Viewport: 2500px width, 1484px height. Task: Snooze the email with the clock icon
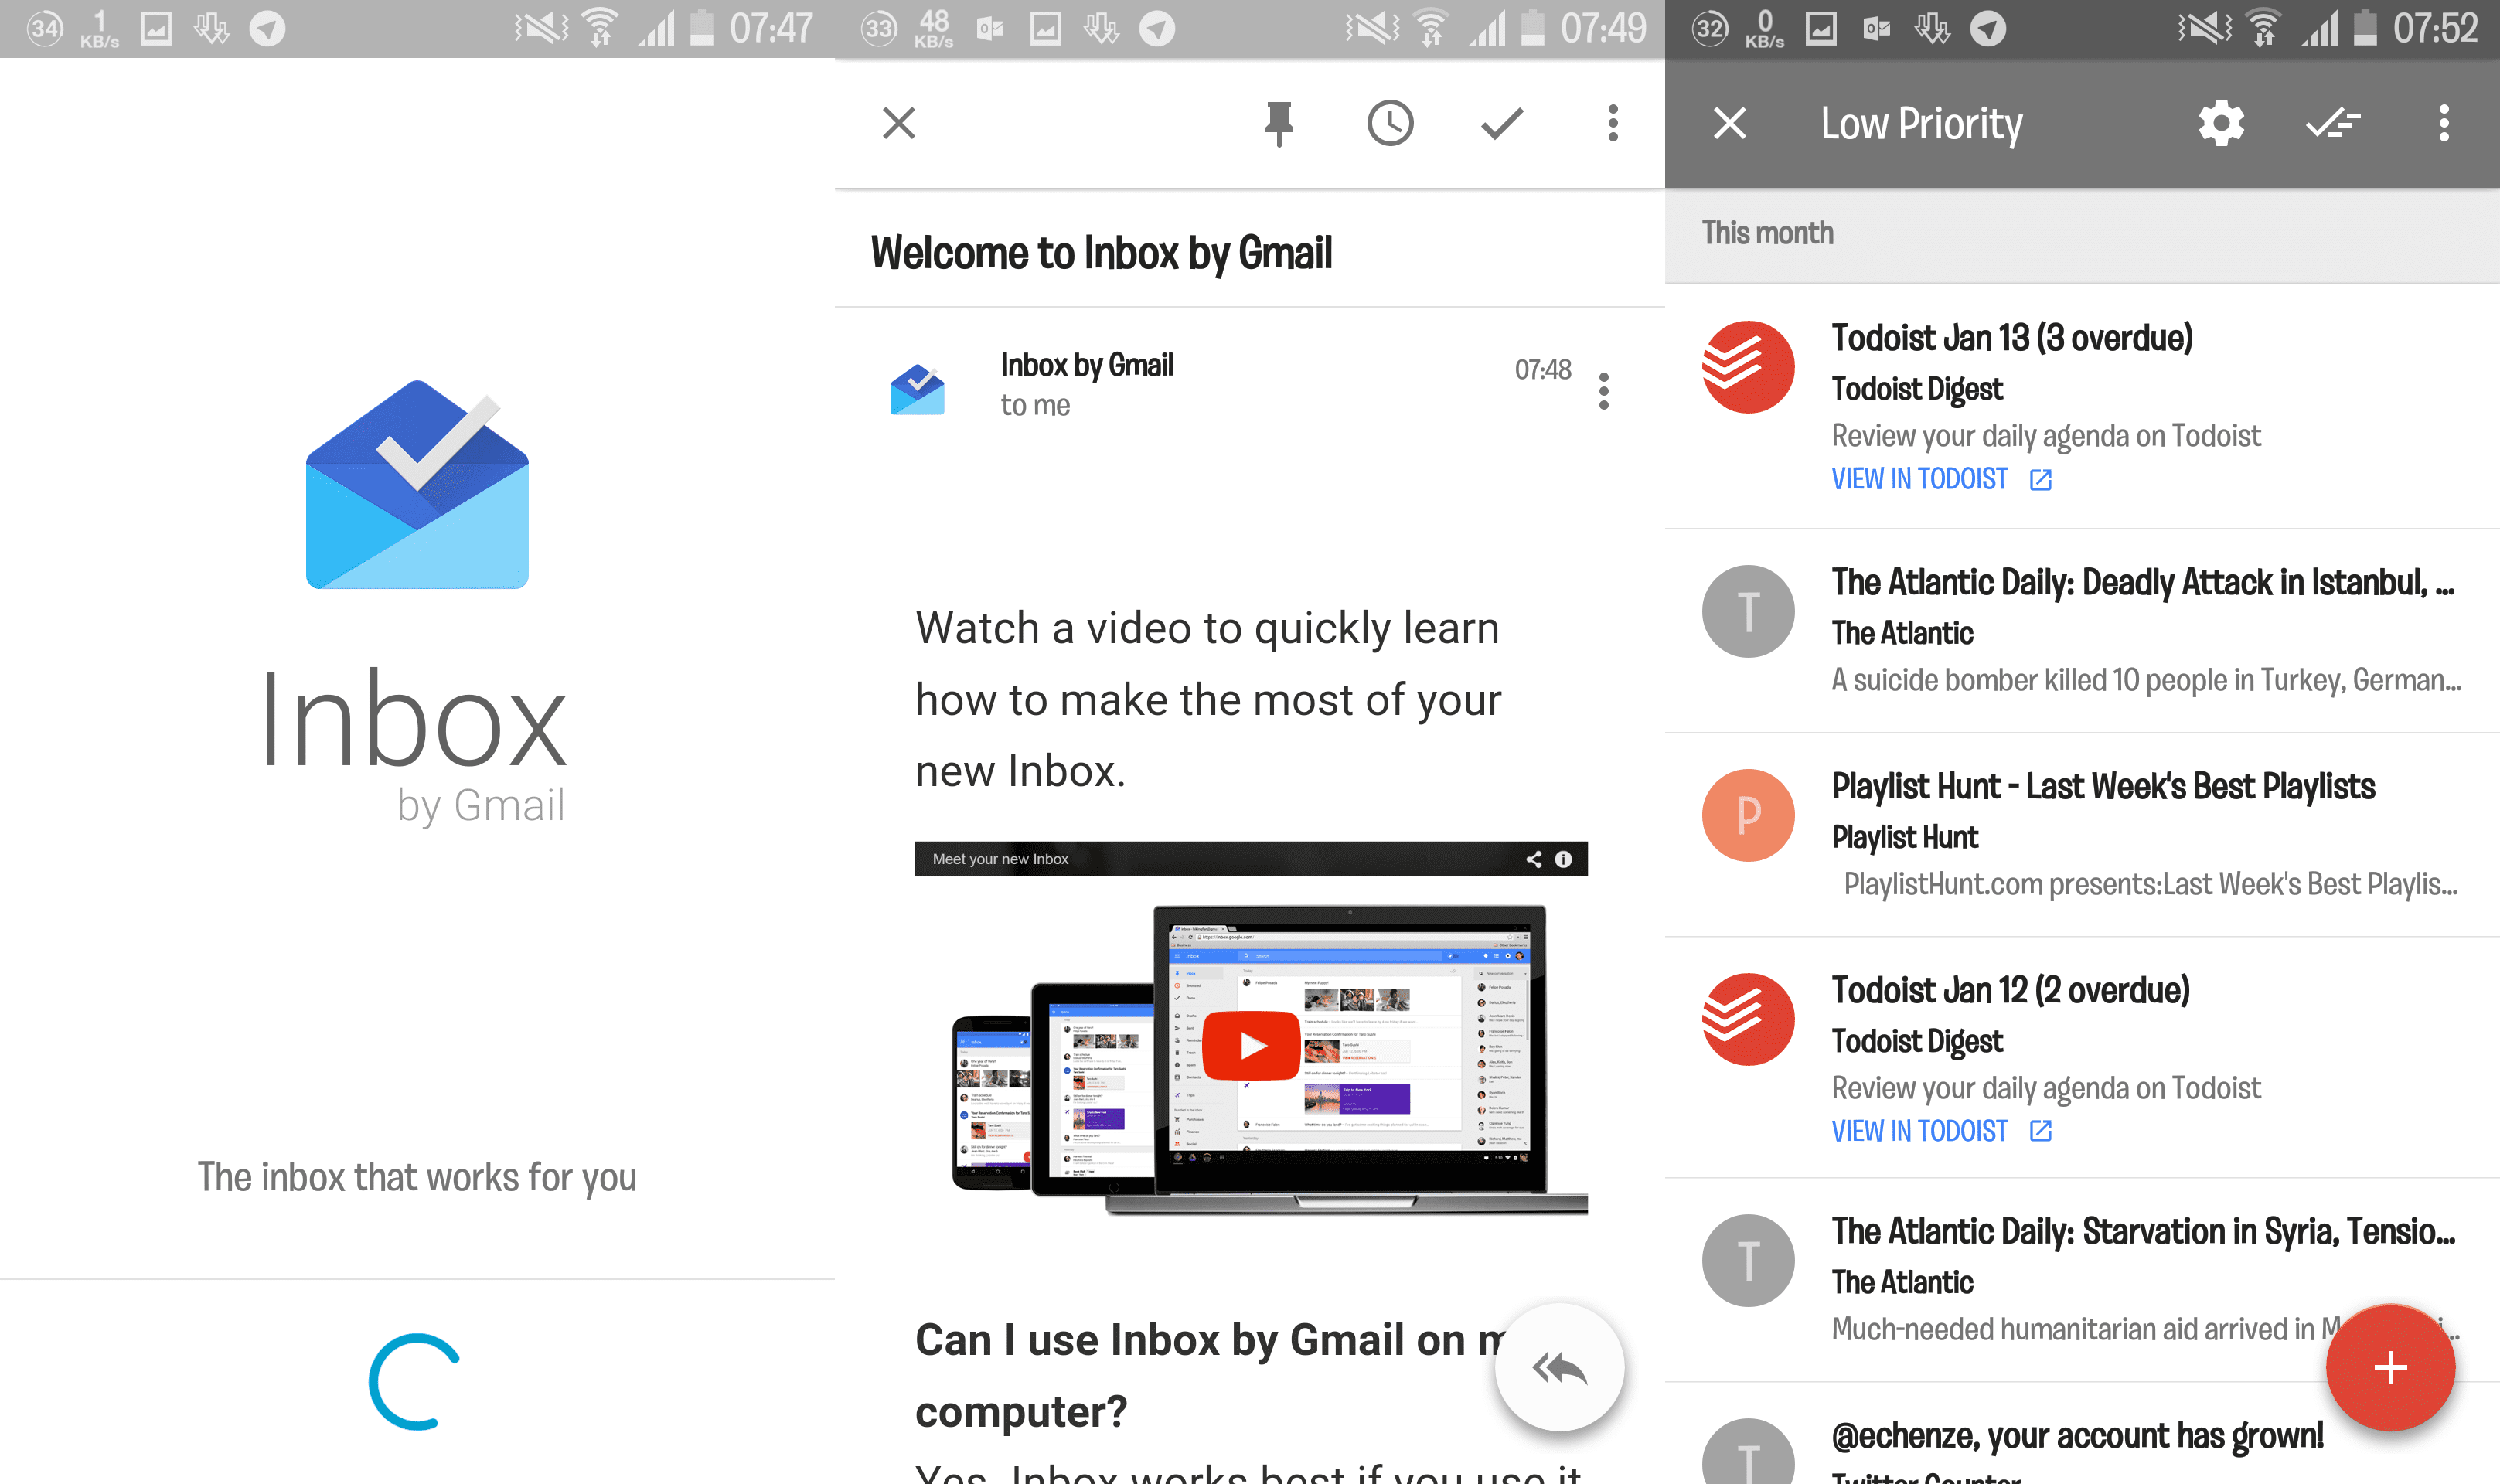1390,123
